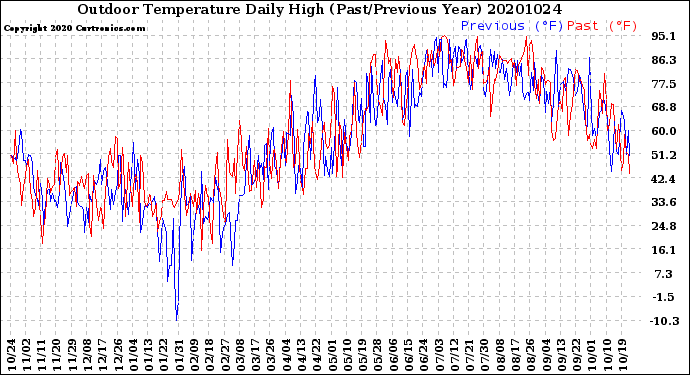
Task: Click the 11/11 x-axis date label
Action: coord(41,355)
